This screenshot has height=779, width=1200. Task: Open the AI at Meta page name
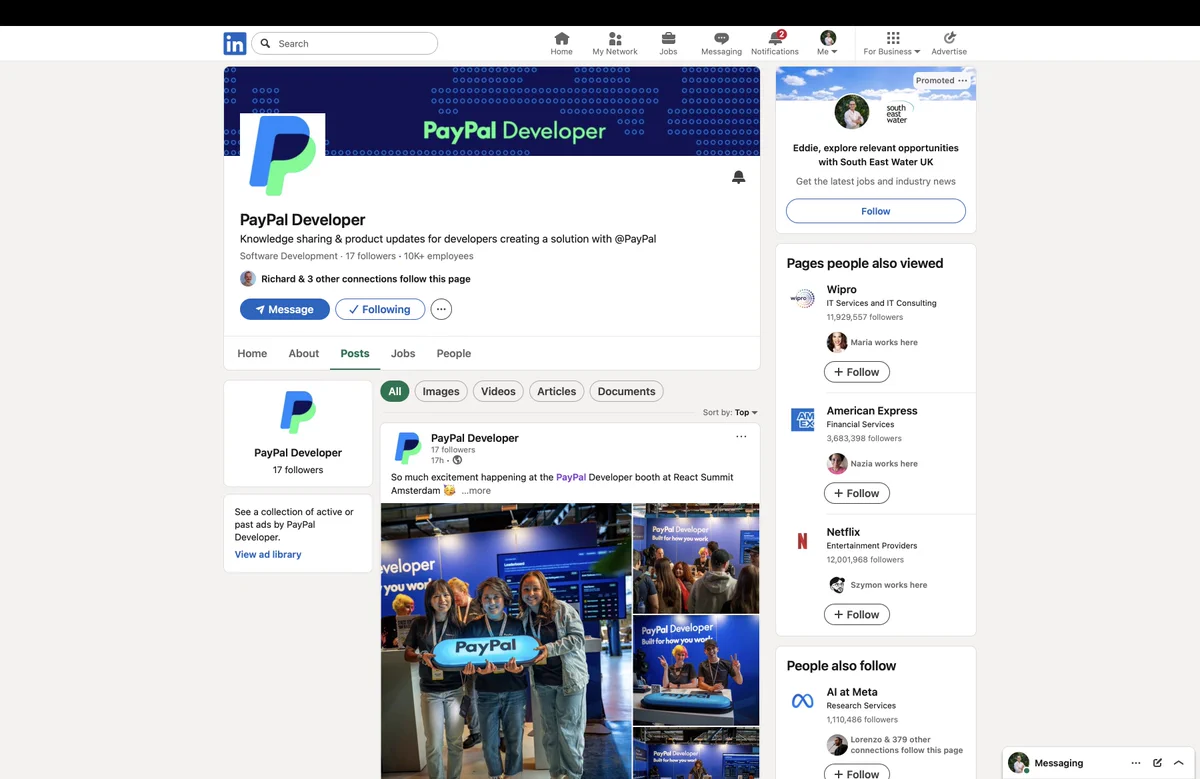852,692
